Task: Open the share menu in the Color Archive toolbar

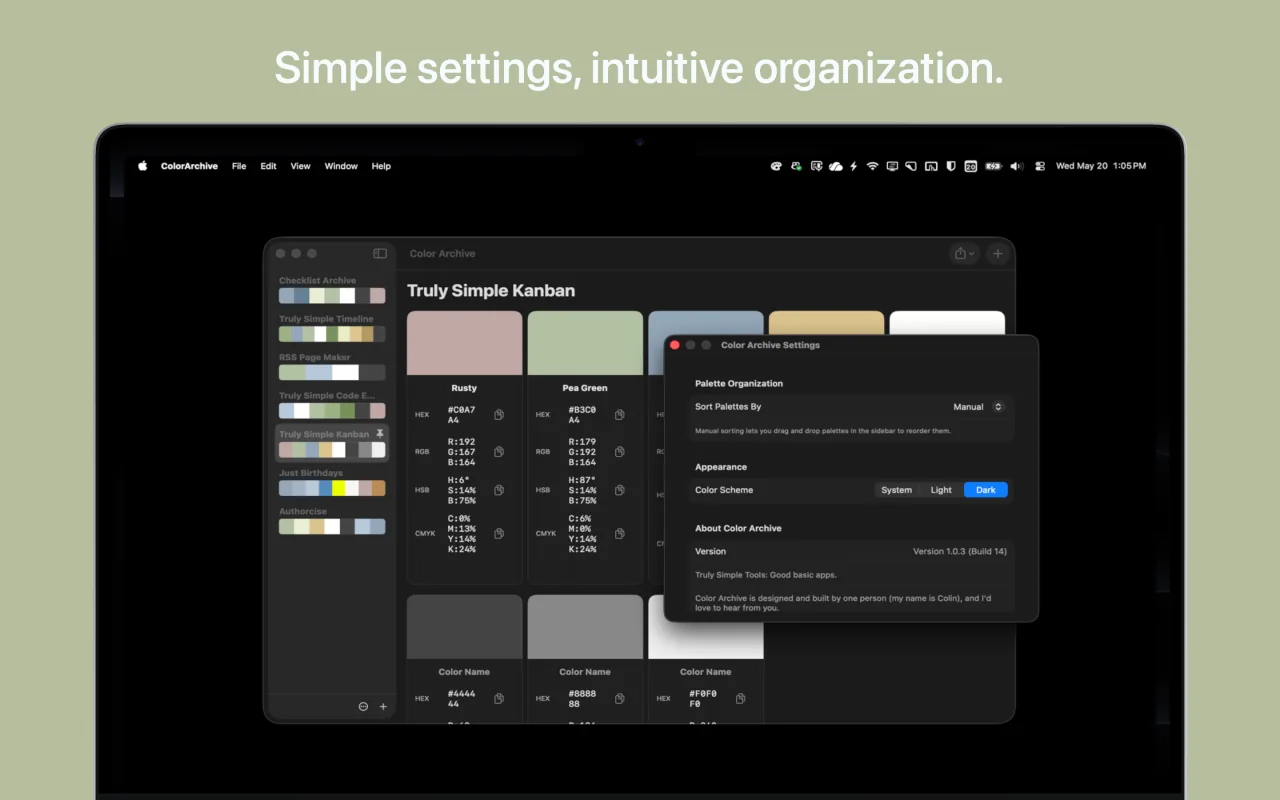Action: [964, 254]
